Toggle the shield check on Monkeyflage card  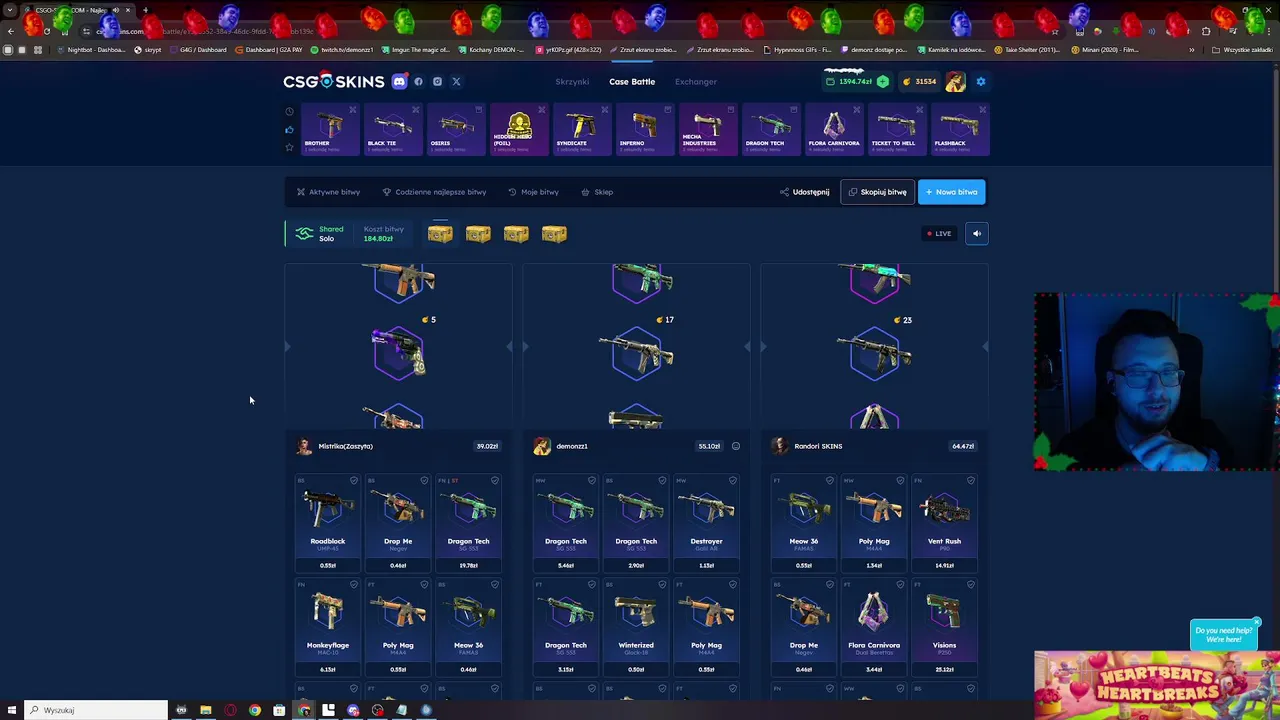[354, 585]
